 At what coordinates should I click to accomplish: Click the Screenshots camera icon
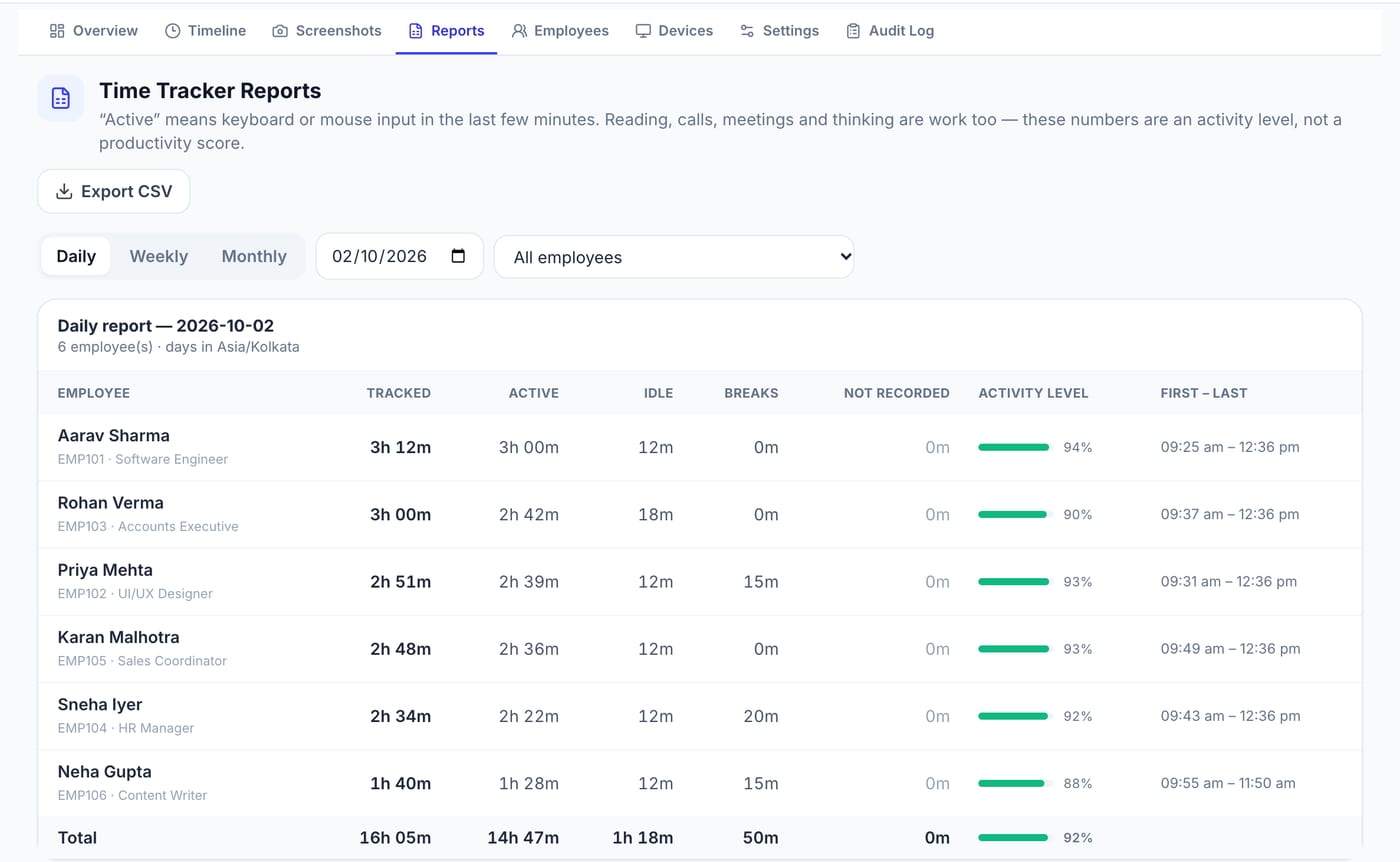pos(280,31)
